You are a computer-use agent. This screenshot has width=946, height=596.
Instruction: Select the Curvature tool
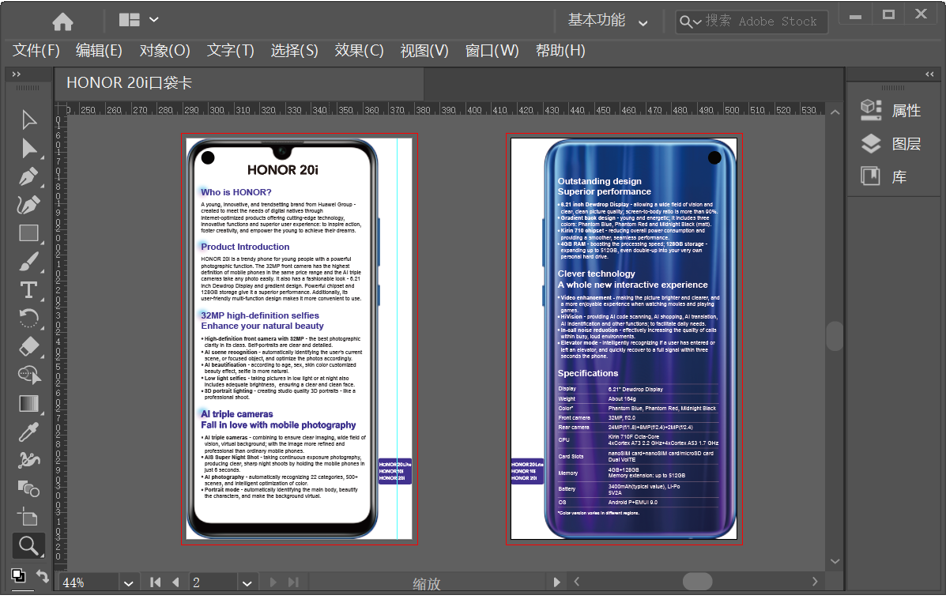[28, 204]
